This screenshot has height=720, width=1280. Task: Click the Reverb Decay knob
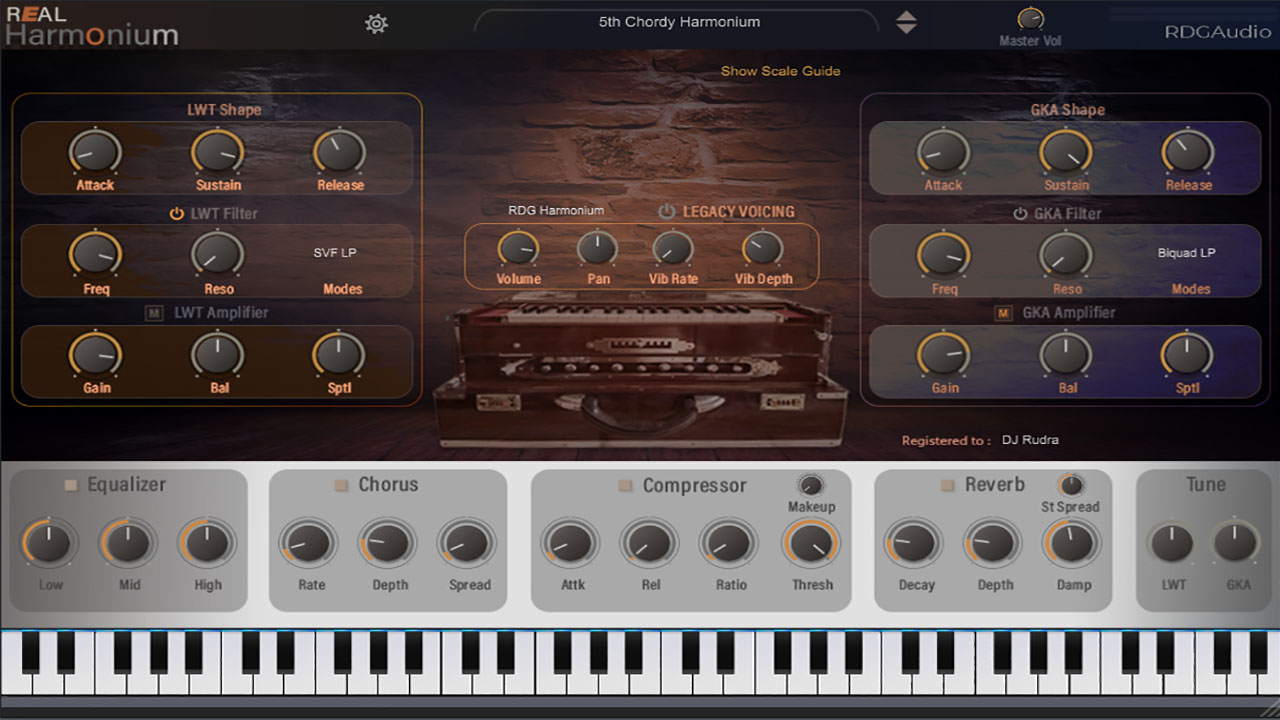click(x=914, y=544)
